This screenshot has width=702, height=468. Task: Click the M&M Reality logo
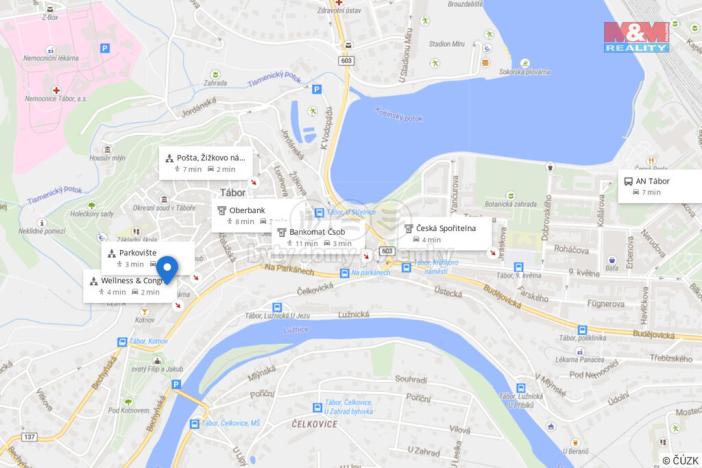pyautogui.click(x=636, y=37)
